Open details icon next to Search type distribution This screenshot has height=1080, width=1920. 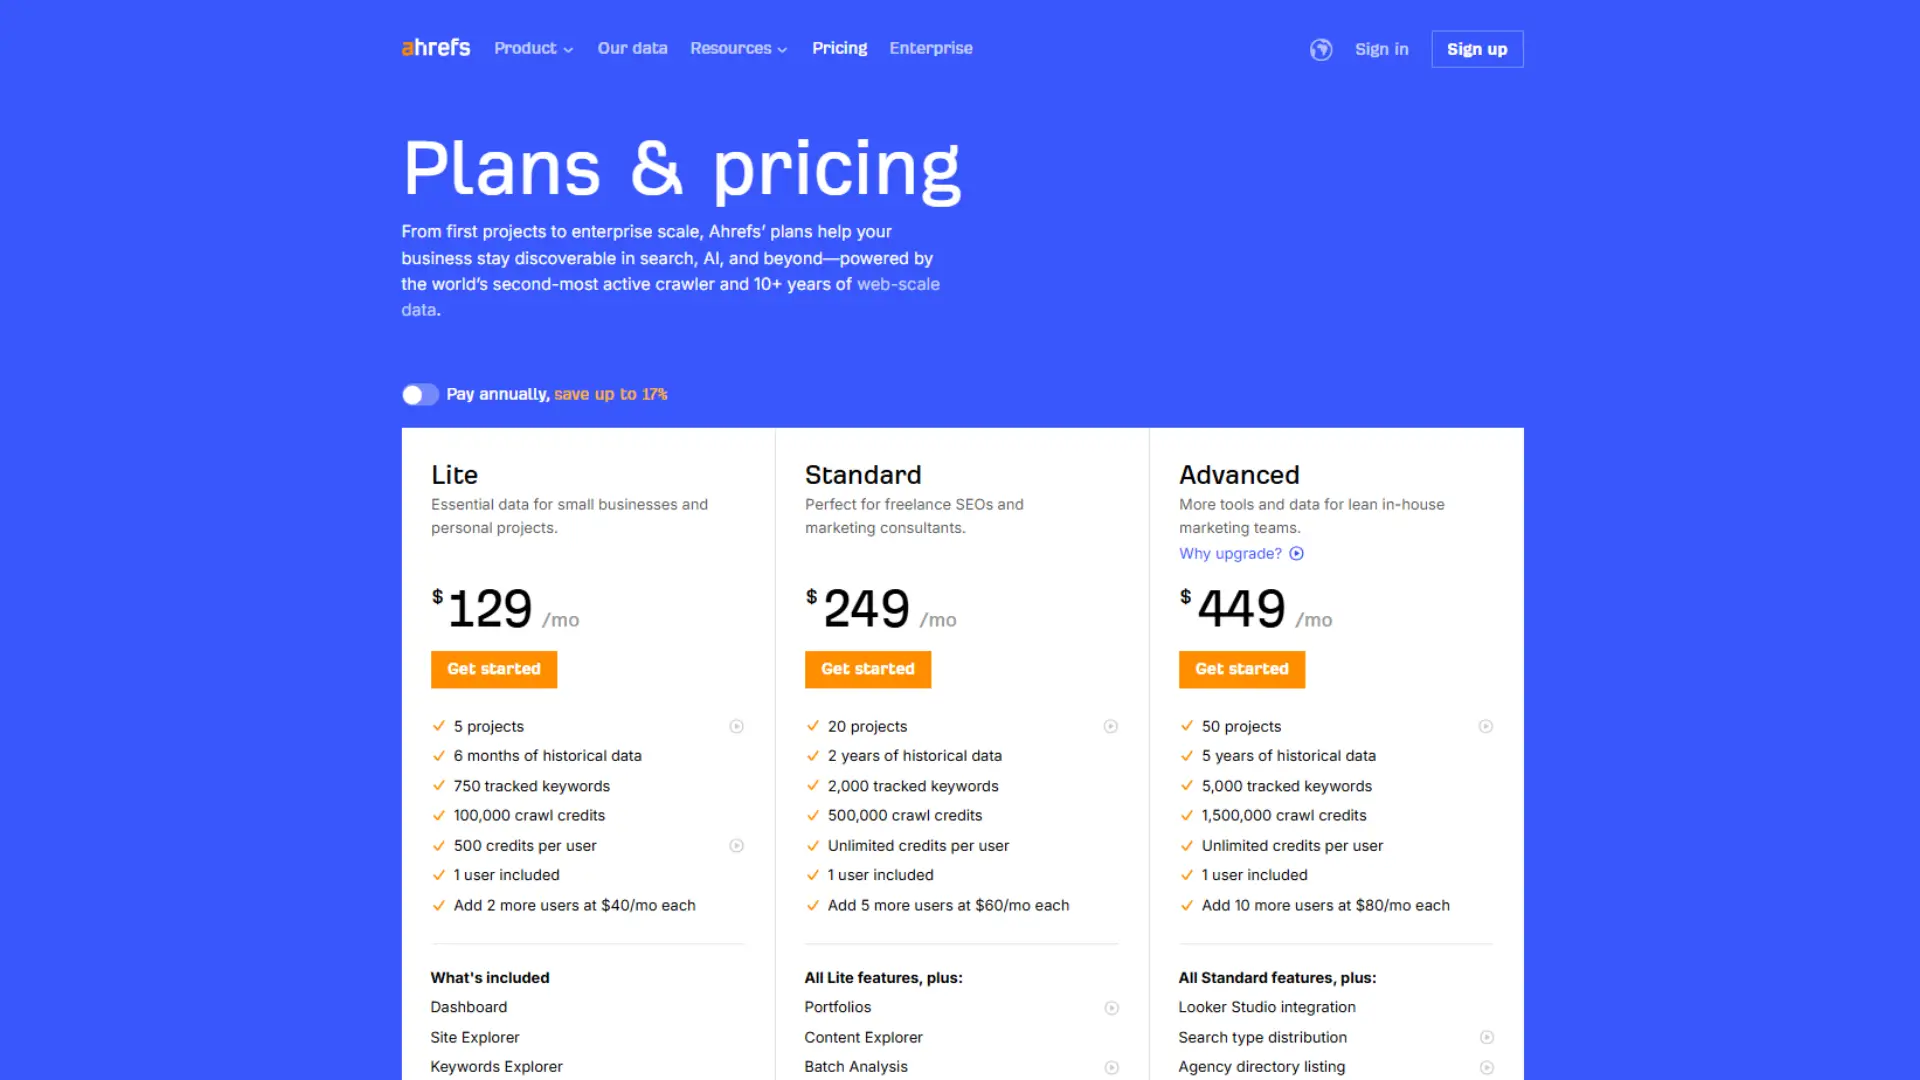1486,1037
